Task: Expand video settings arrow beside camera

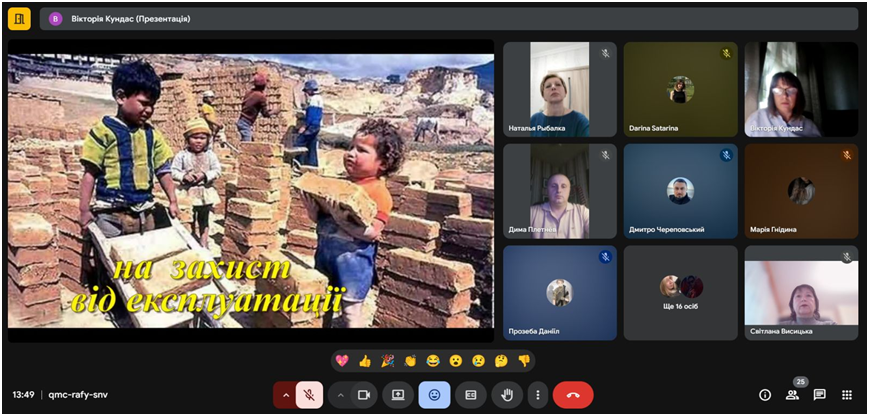Action: [x=341, y=395]
